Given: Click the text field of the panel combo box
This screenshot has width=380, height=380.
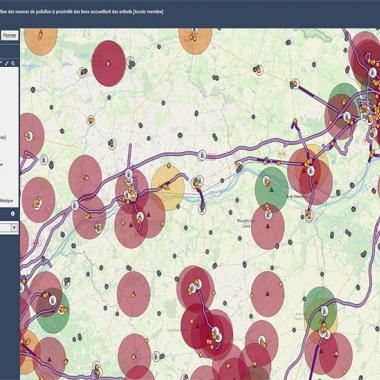Looking at the screenshot, I should pyautogui.click(x=6, y=228).
